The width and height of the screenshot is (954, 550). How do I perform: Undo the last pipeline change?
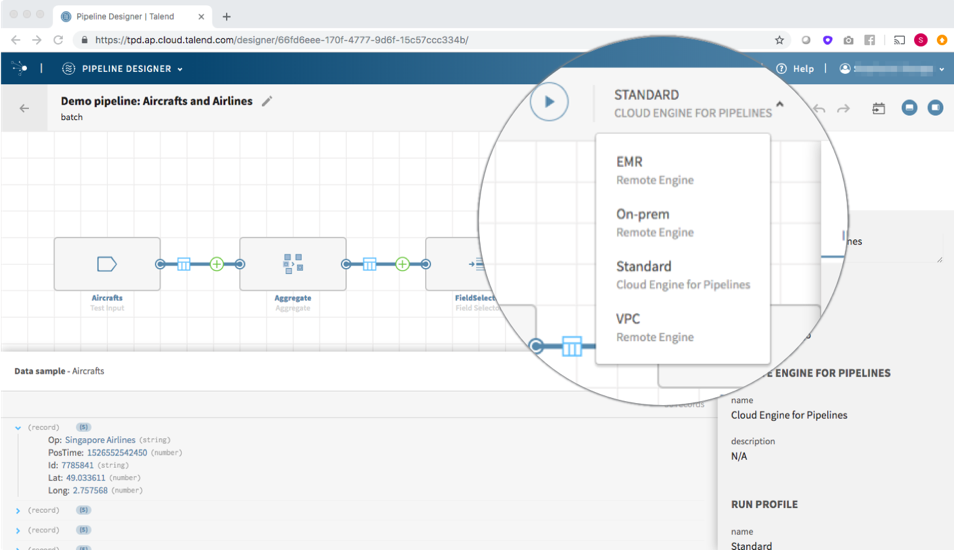pyautogui.click(x=820, y=109)
